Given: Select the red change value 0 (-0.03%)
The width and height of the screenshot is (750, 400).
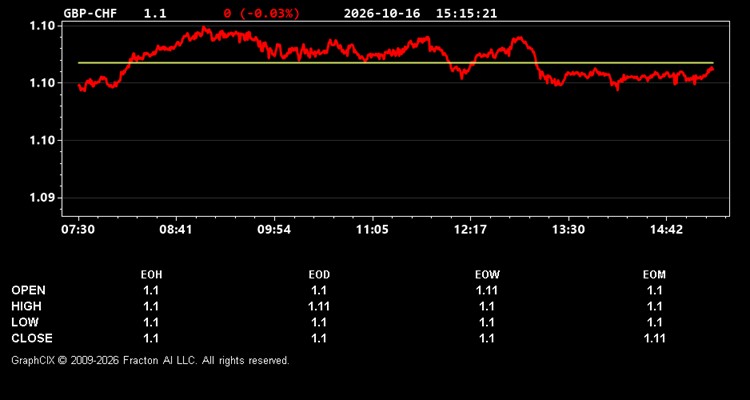Looking at the screenshot, I should 262,13.
